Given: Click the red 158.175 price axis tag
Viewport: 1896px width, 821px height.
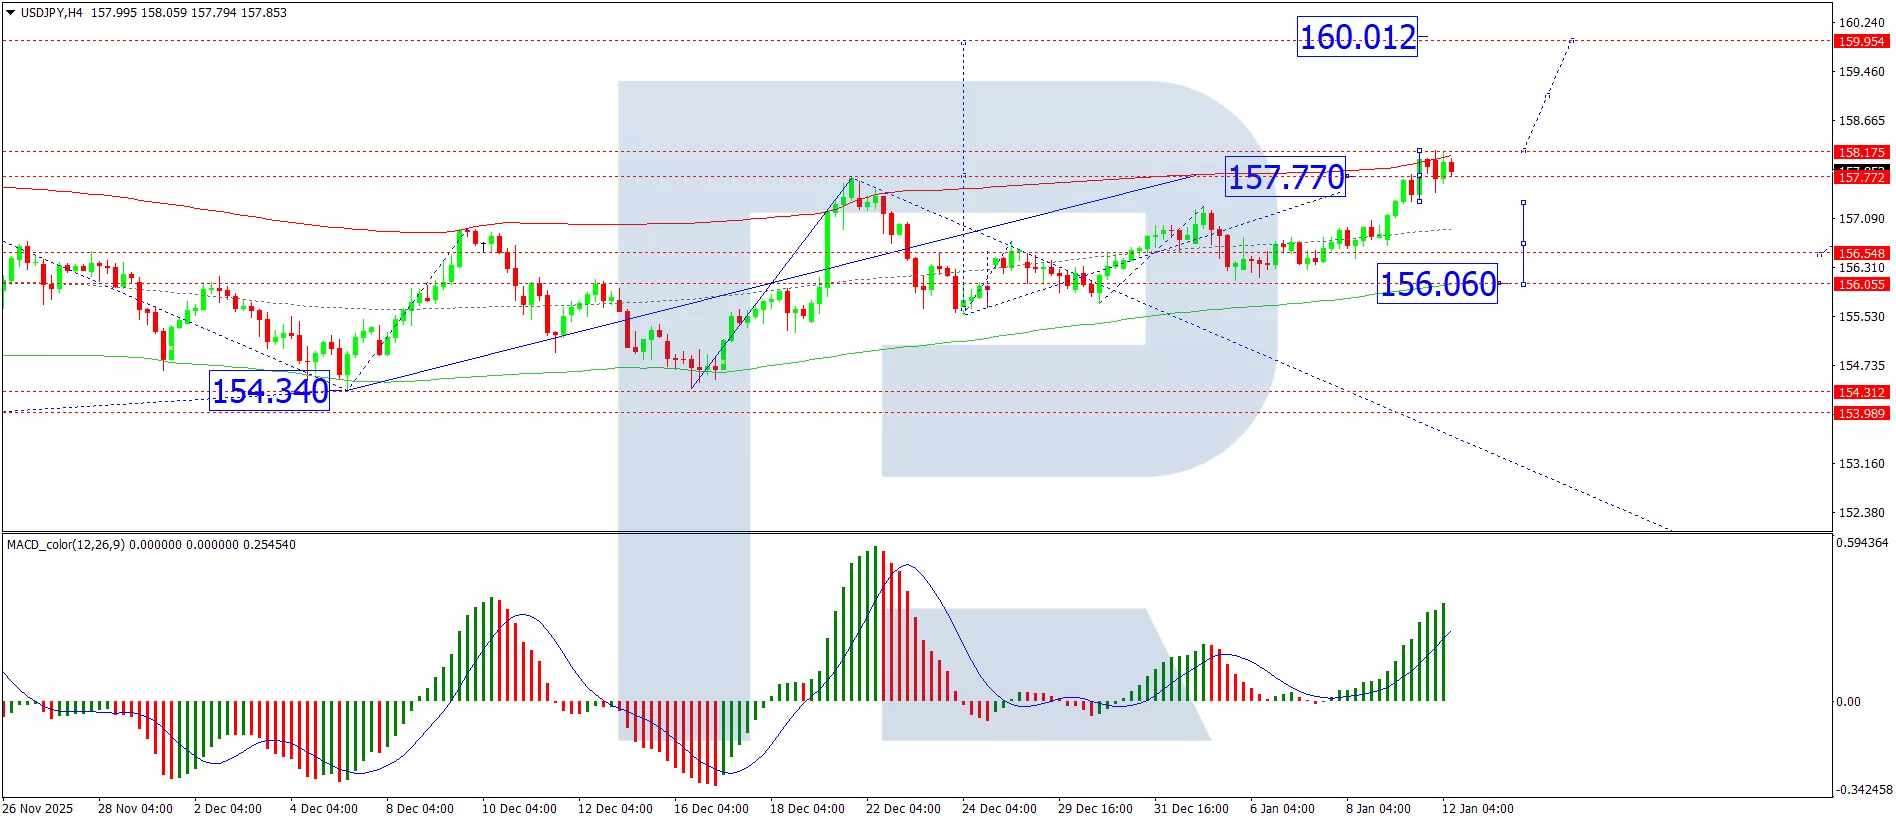Looking at the screenshot, I should 1861,153.
